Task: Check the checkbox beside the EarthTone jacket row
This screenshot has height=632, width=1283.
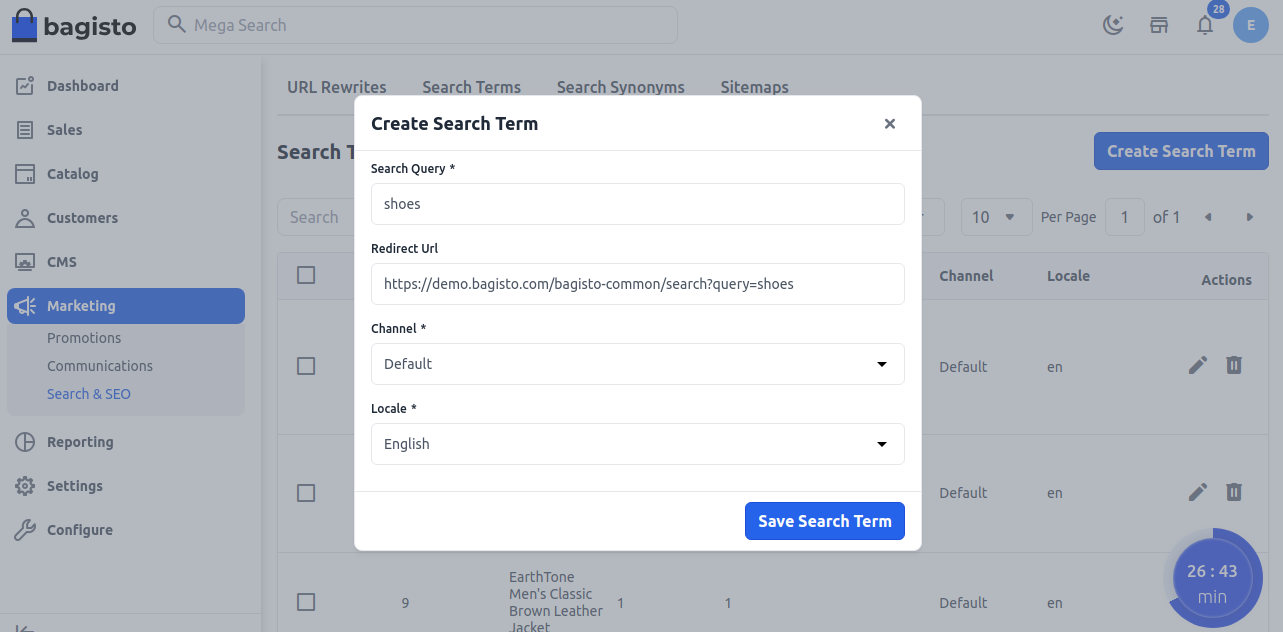Action: 306,602
